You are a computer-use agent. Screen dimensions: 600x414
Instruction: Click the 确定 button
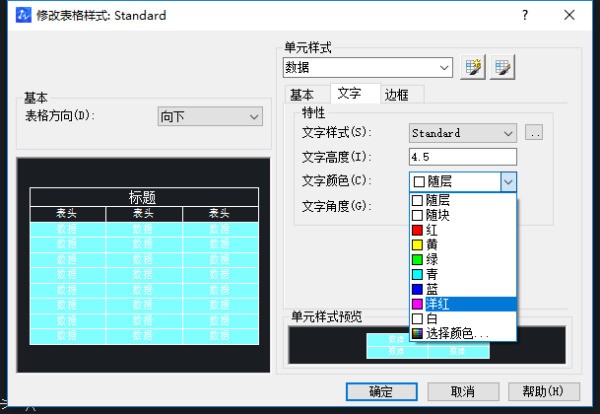click(380, 391)
